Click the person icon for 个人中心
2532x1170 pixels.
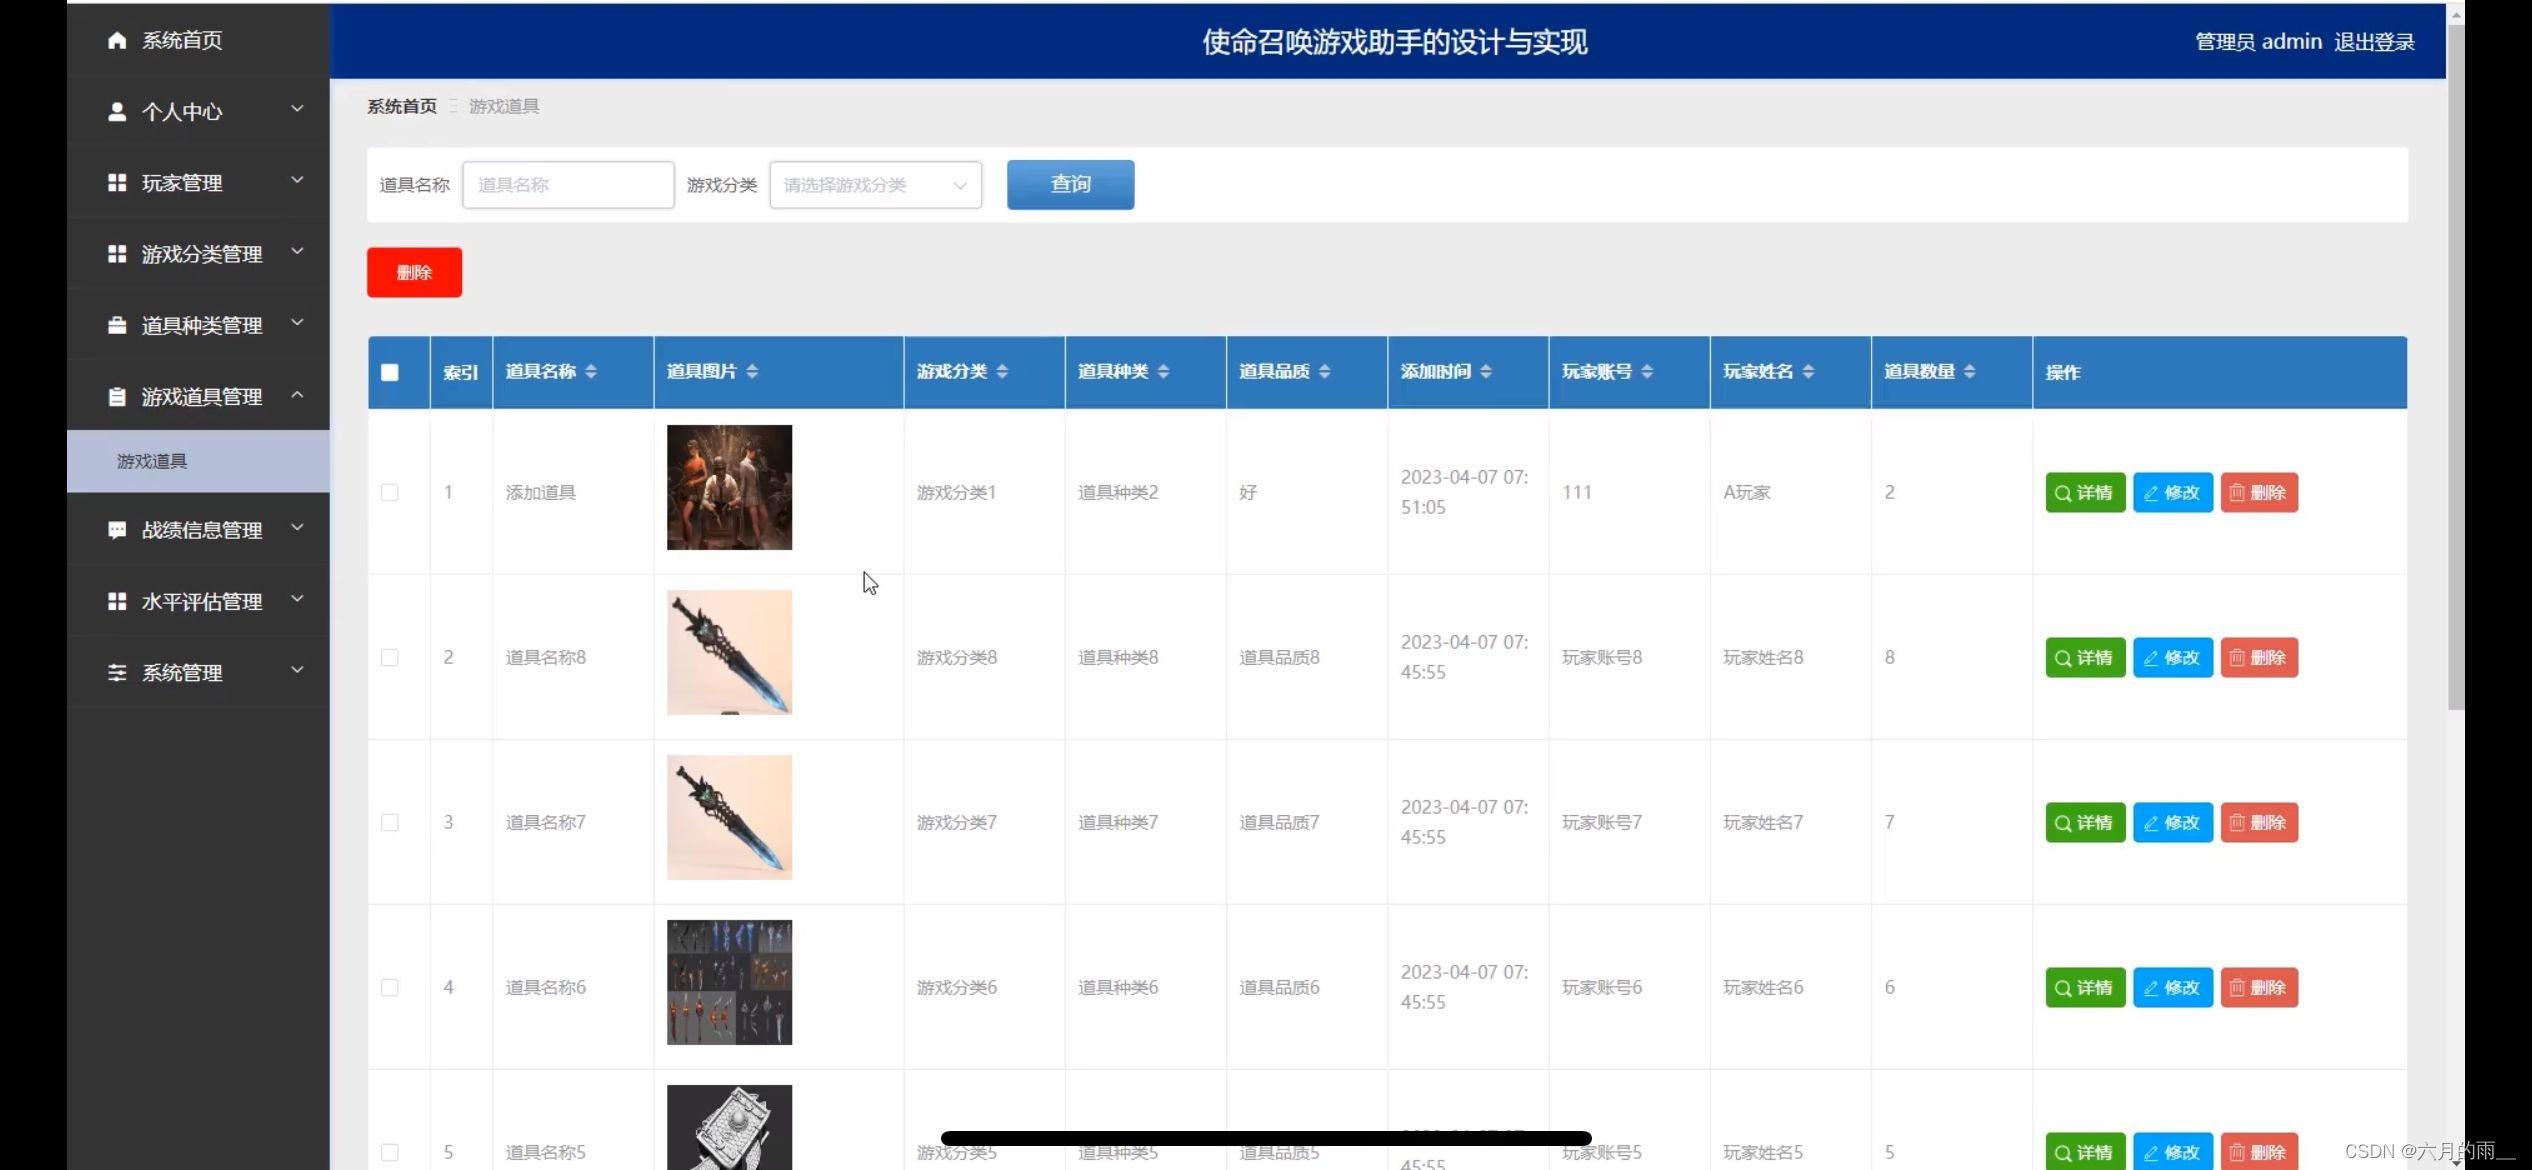117,111
